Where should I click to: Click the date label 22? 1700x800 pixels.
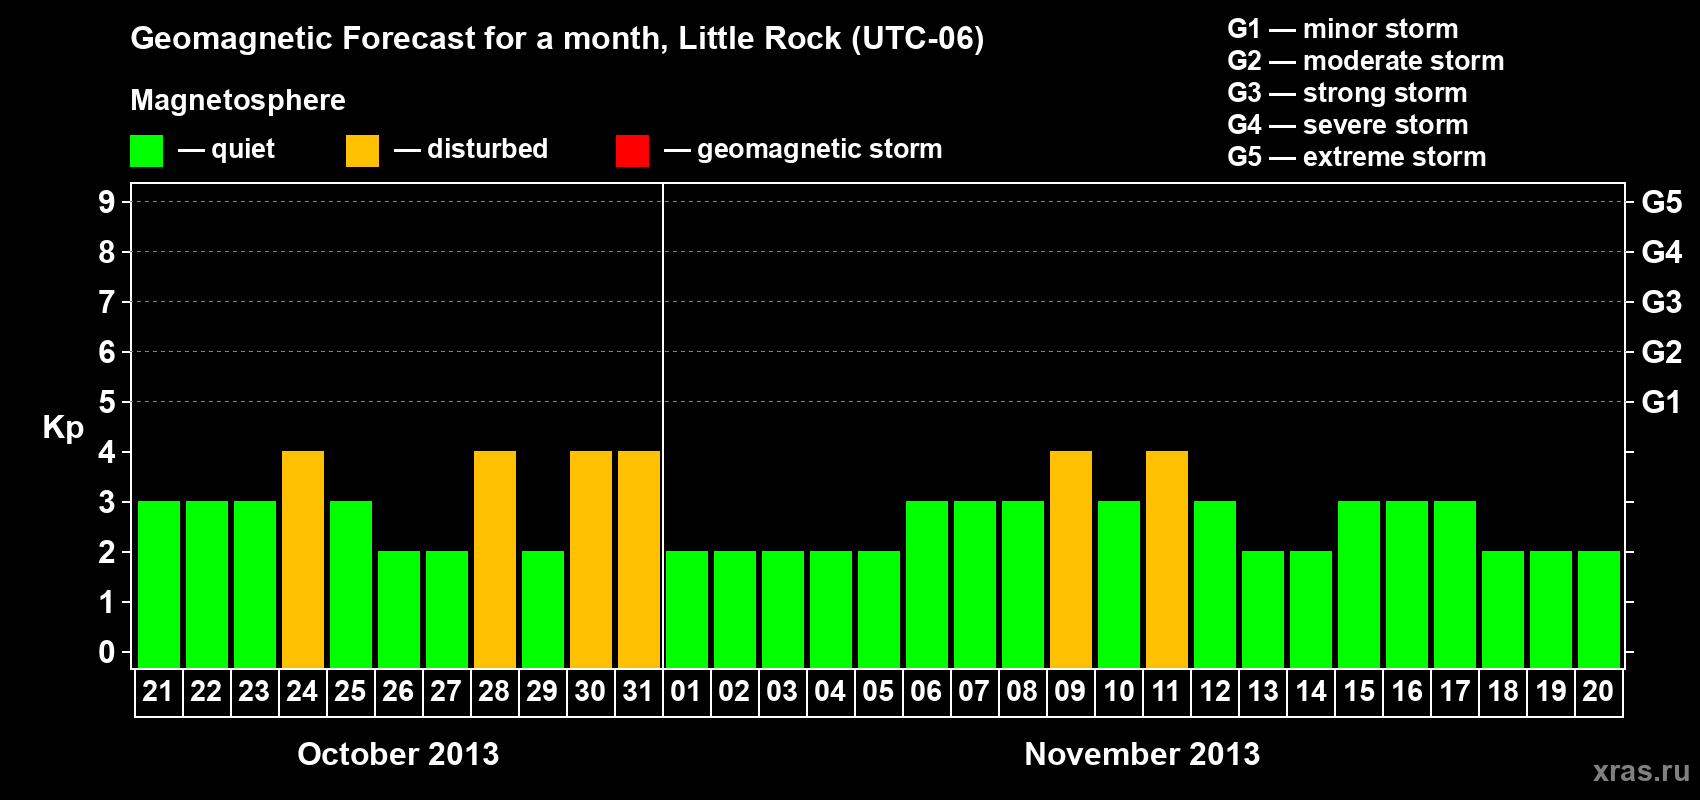(x=206, y=691)
